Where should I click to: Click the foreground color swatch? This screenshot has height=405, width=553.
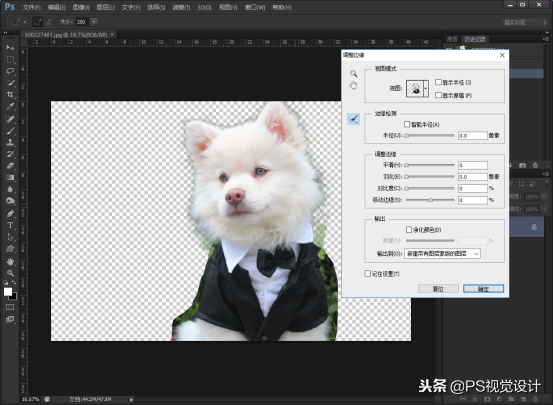[8, 292]
